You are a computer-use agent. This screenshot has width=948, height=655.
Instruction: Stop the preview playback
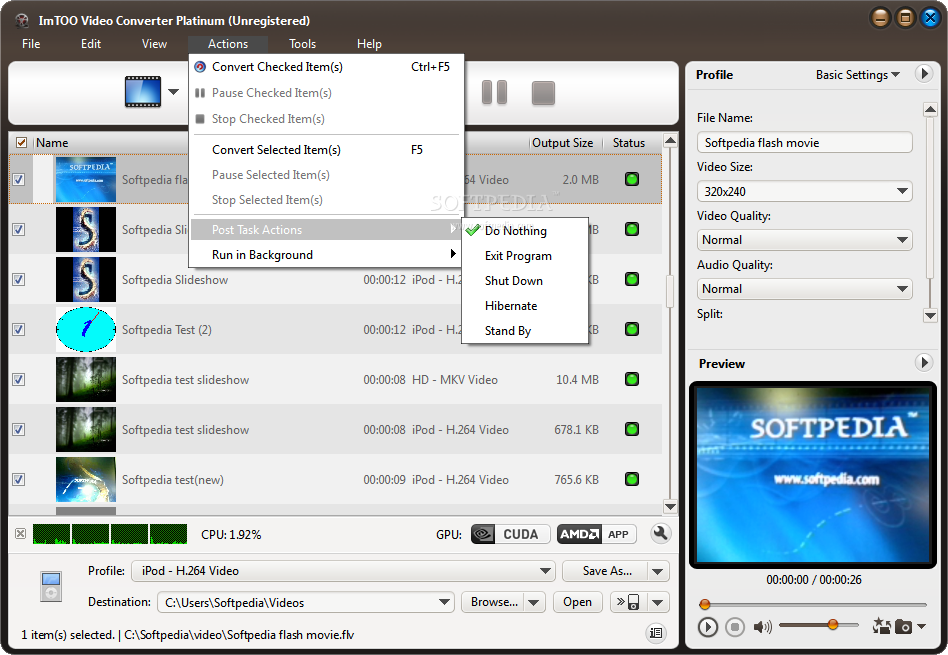(x=735, y=627)
